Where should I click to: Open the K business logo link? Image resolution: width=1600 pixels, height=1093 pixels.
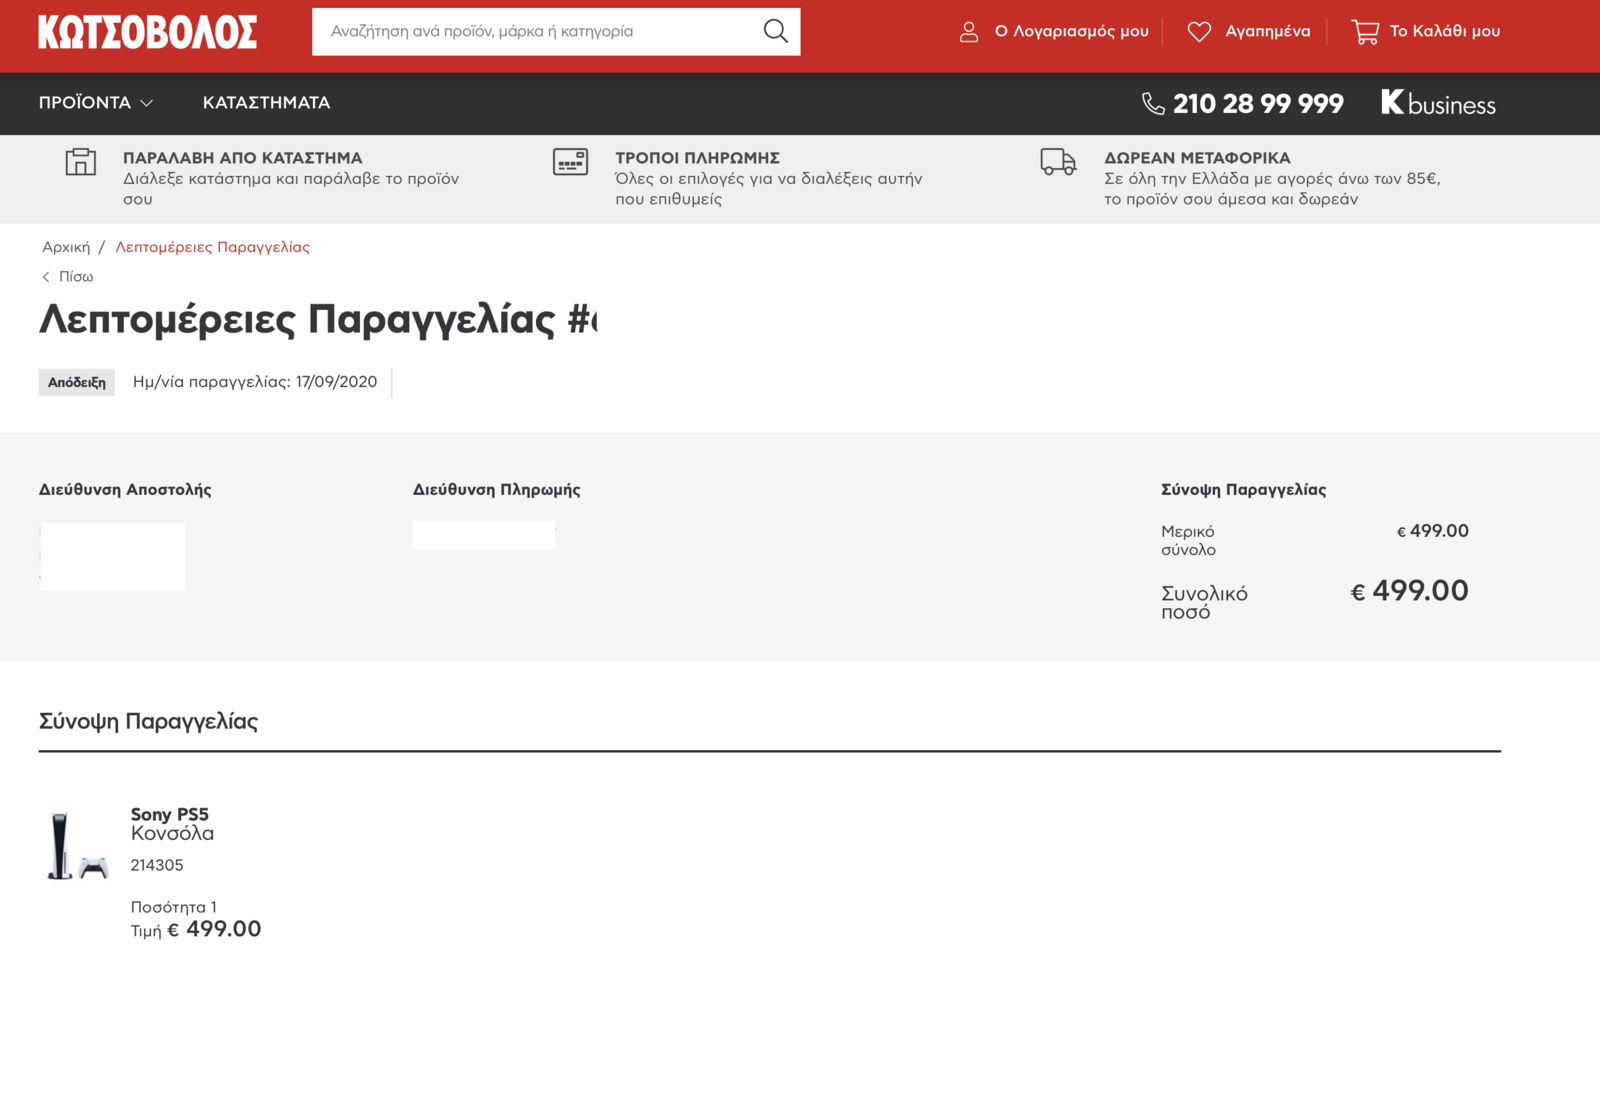click(1438, 103)
